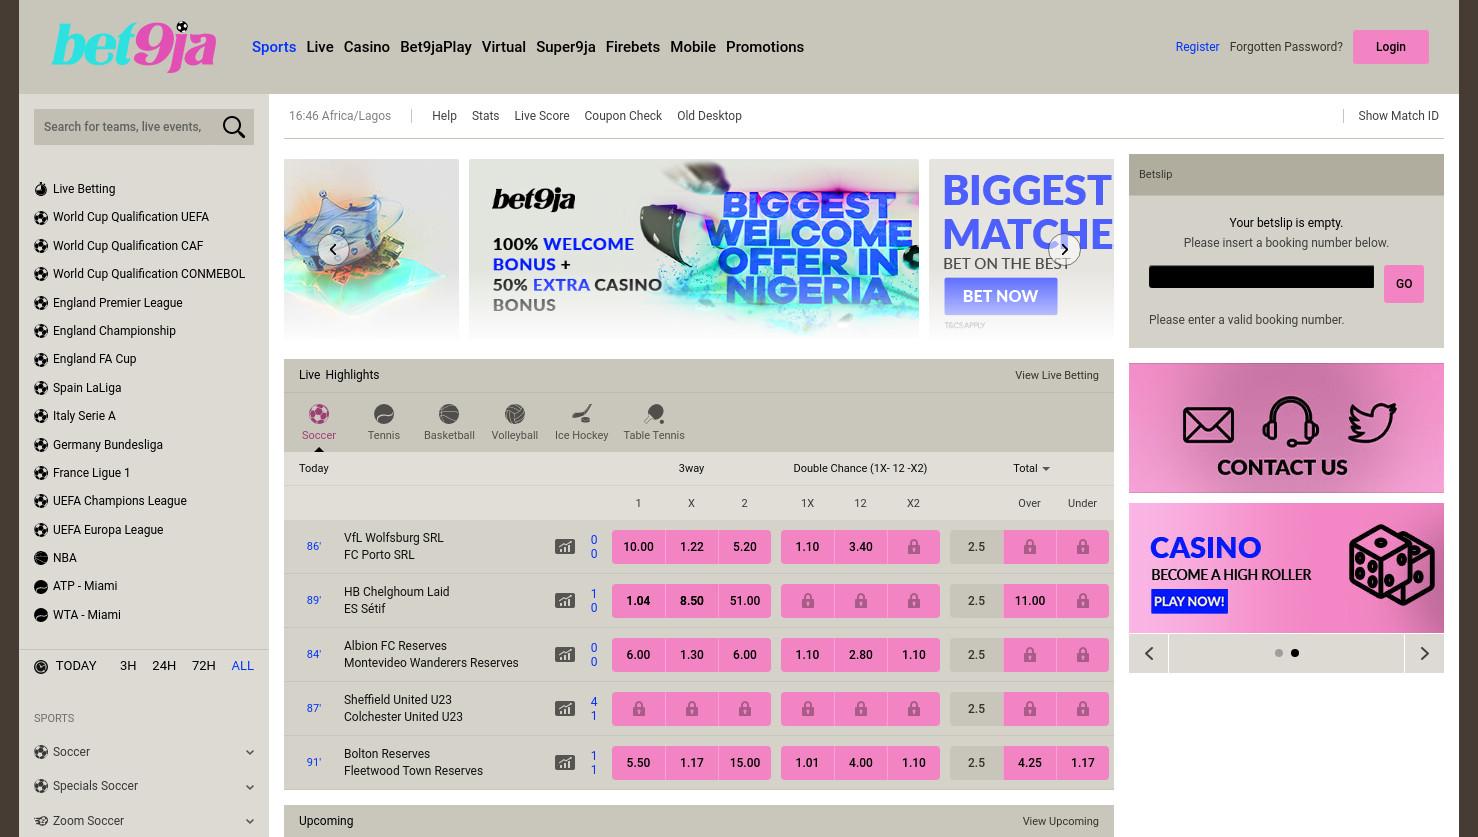Open the Total market dropdown
The width and height of the screenshot is (1478, 837).
[x=1031, y=468]
